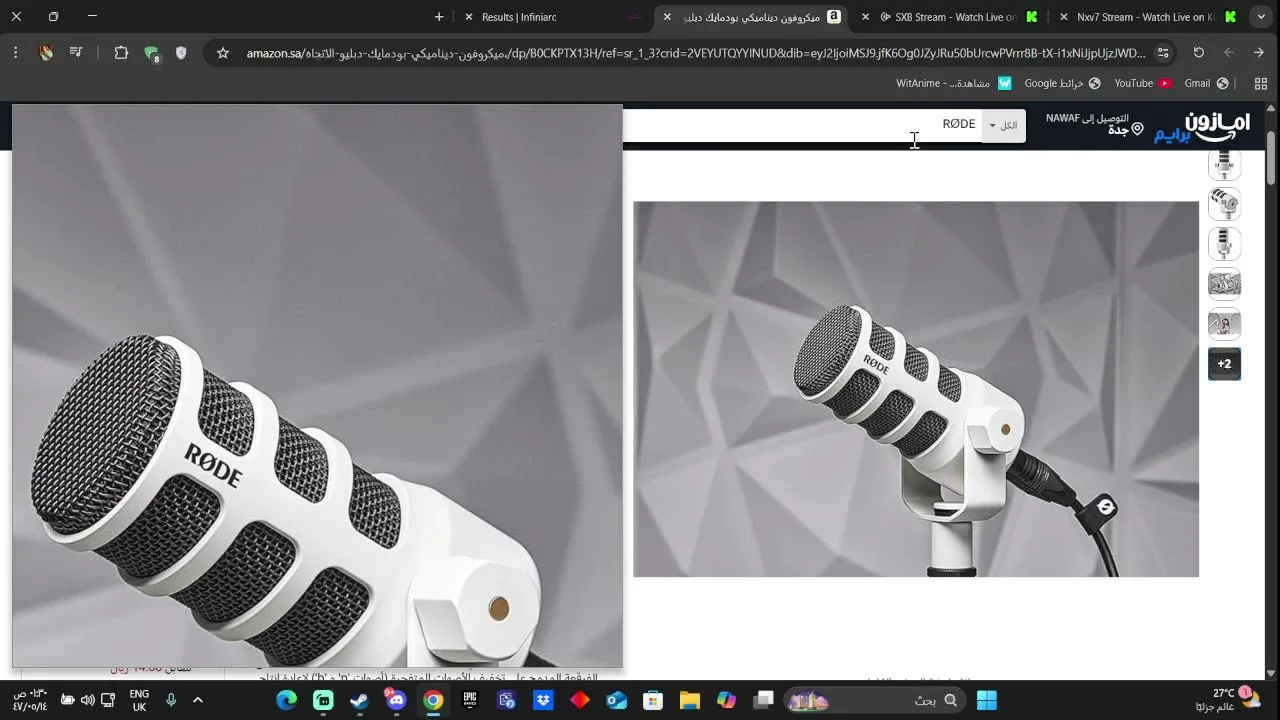The height and width of the screenshot is (720, 1280).
Task: Open the volume control in system tray
Action: tap(87, 700)
